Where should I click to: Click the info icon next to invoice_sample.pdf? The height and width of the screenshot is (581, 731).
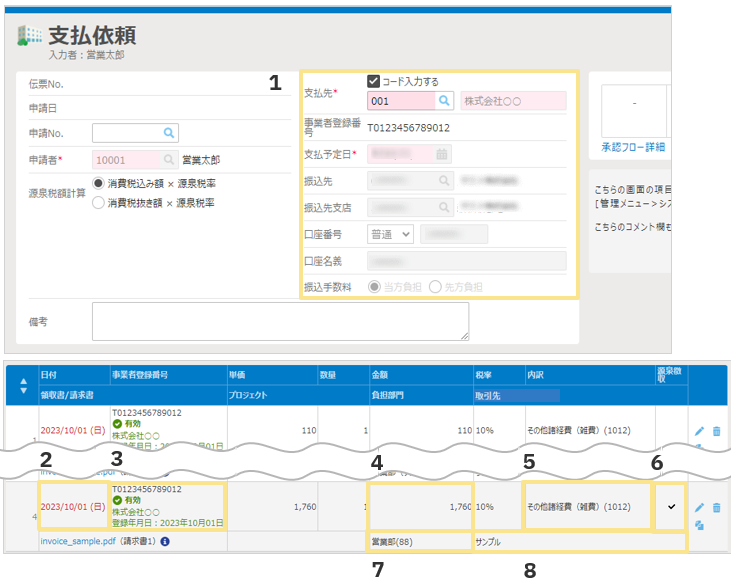click(164, 541)
